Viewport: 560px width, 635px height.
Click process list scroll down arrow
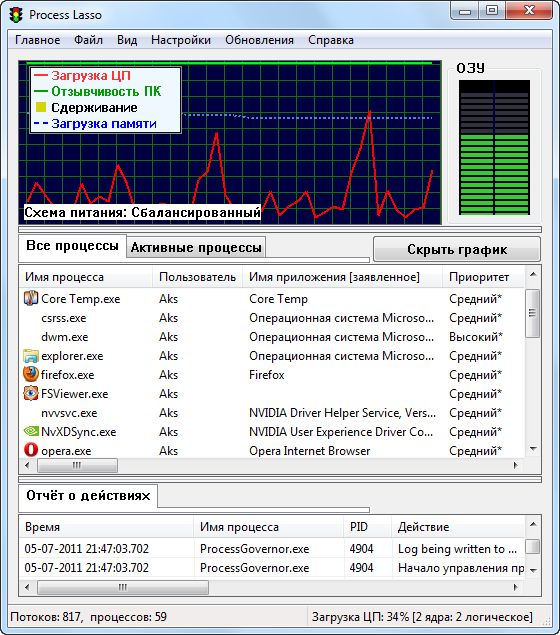[533, 449]
